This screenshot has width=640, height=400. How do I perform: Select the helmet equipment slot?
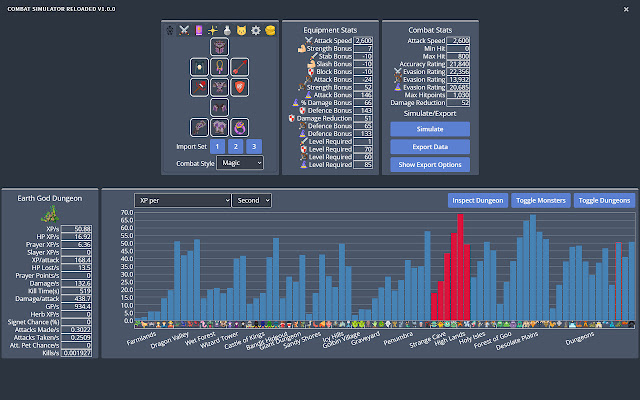[x=220, y=47]
